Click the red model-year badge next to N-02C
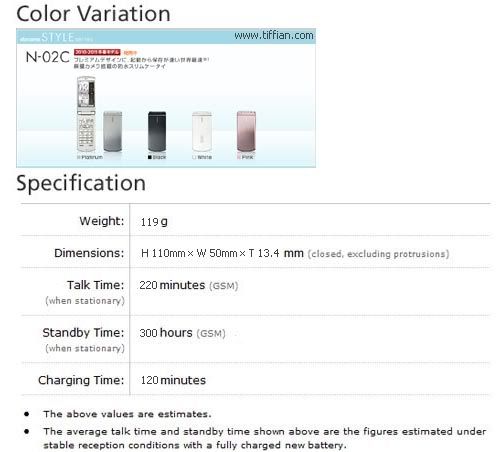Image resolution: width=500 pixels, height=452 pixels. [97, 52]
